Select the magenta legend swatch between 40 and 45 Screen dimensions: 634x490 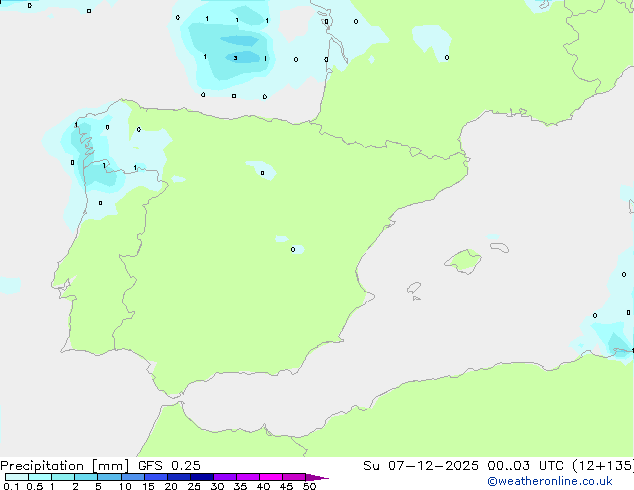pyautogui.click(x=271, y=477)
